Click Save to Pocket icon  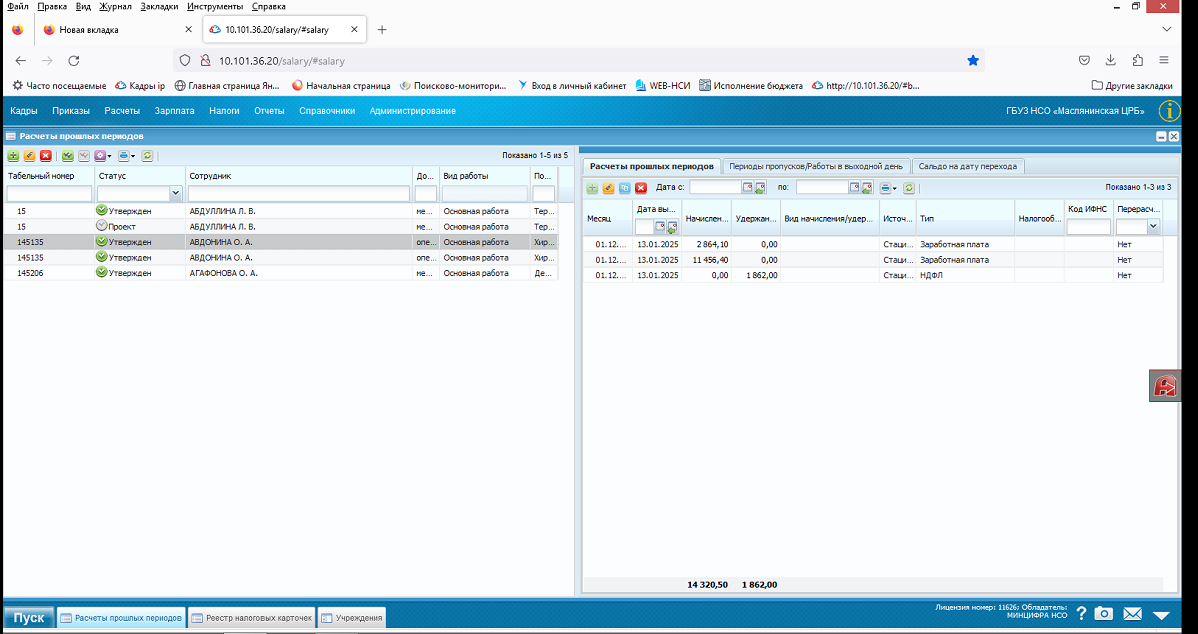[x=1084, y=60]
